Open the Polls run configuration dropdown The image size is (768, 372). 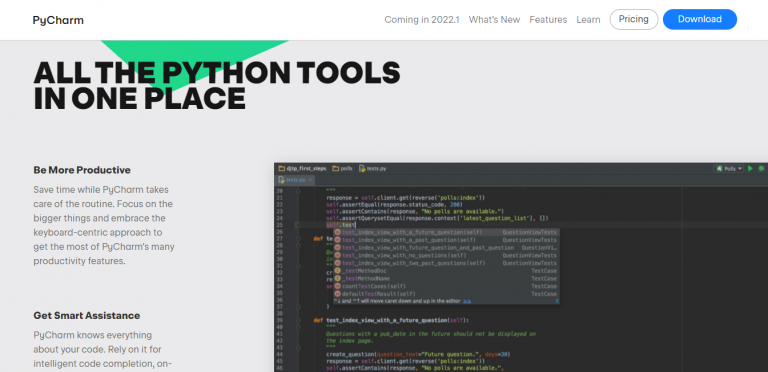tap(729, 168)
